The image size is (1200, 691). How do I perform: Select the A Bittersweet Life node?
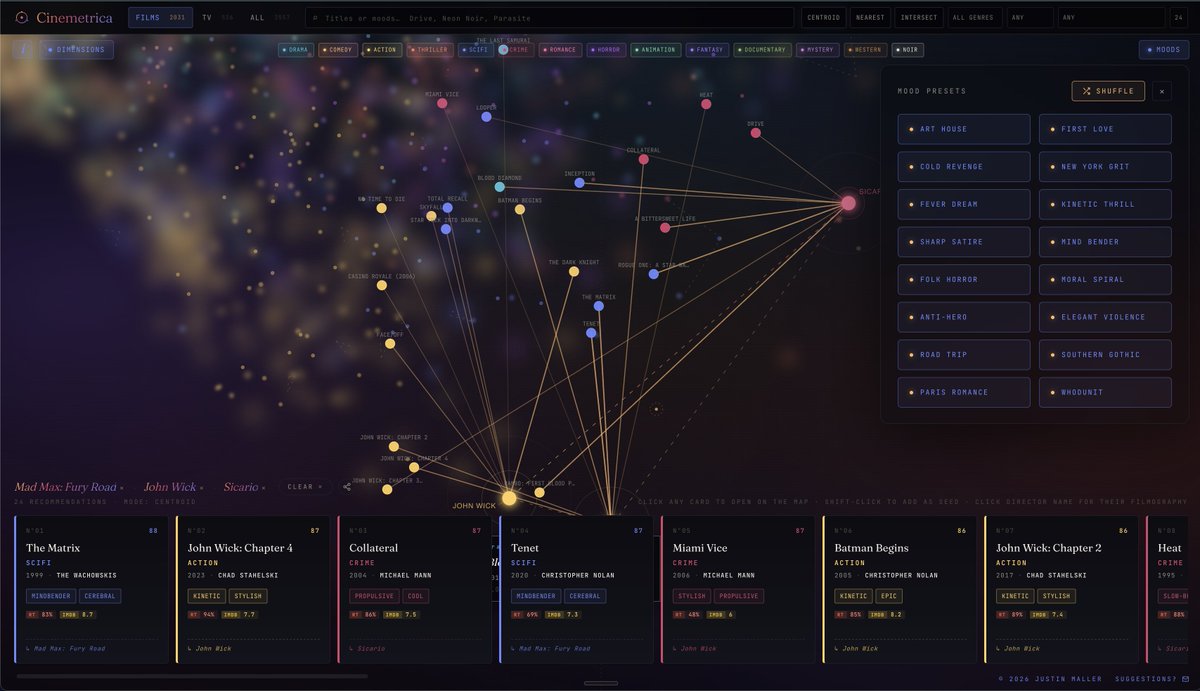tap(665, 227)
